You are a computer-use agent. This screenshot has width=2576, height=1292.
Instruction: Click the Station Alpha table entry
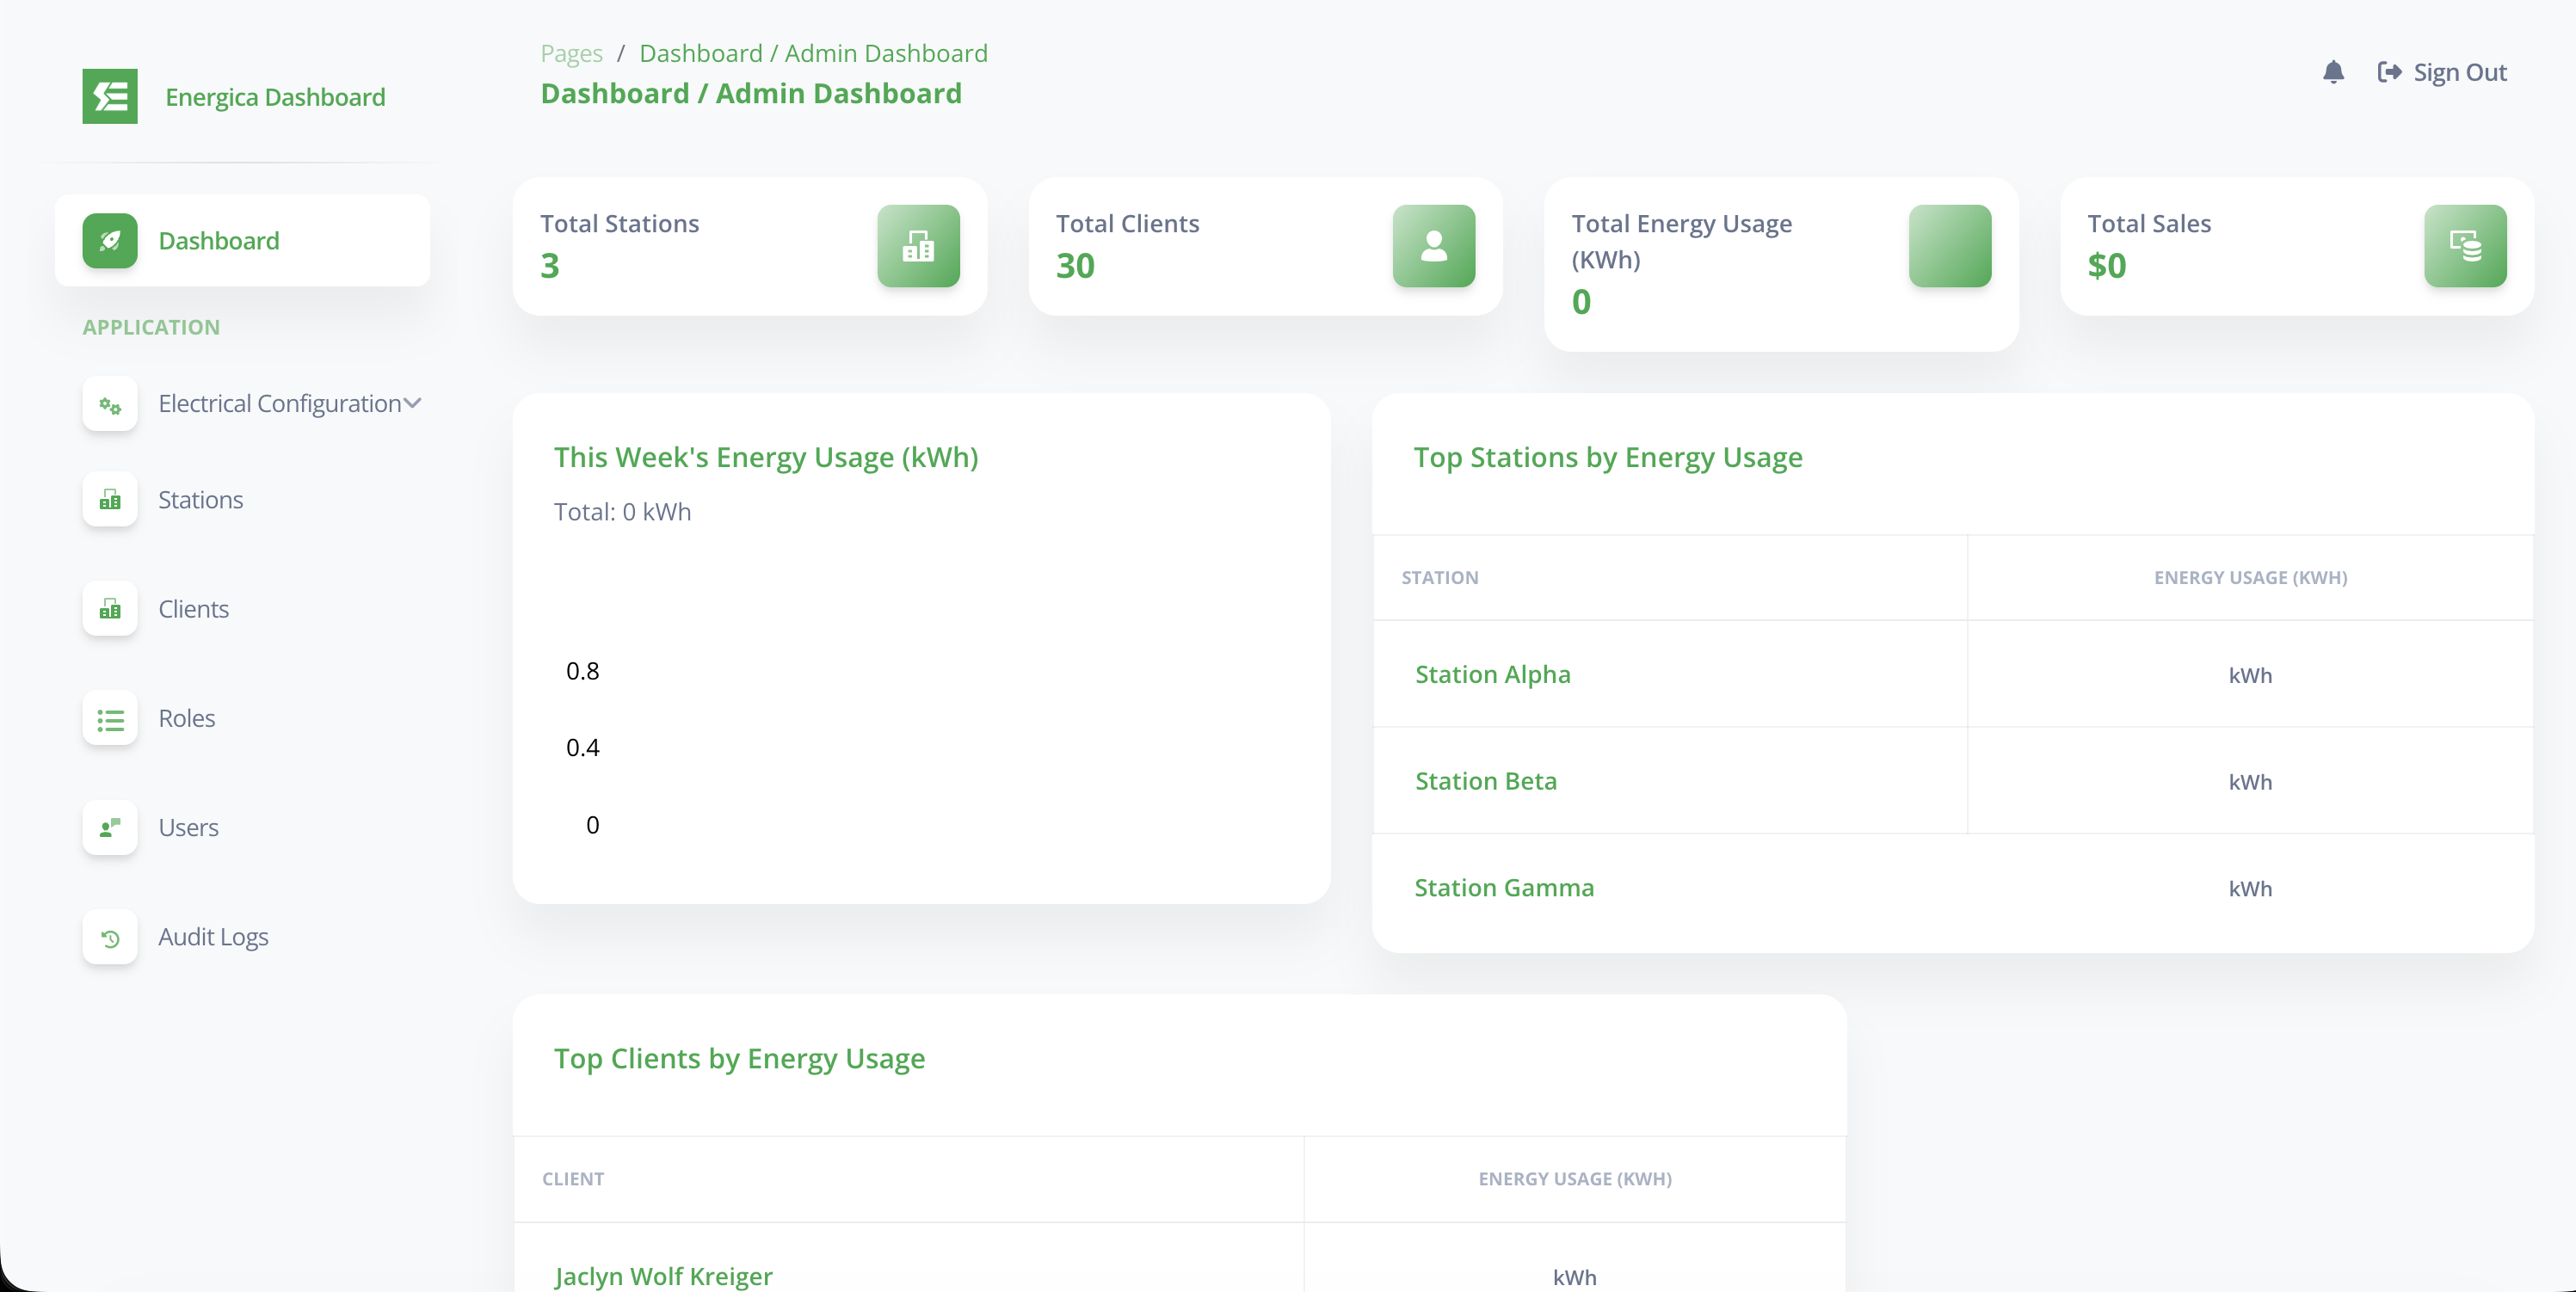pyautogui.click(x=1491, y=674)
